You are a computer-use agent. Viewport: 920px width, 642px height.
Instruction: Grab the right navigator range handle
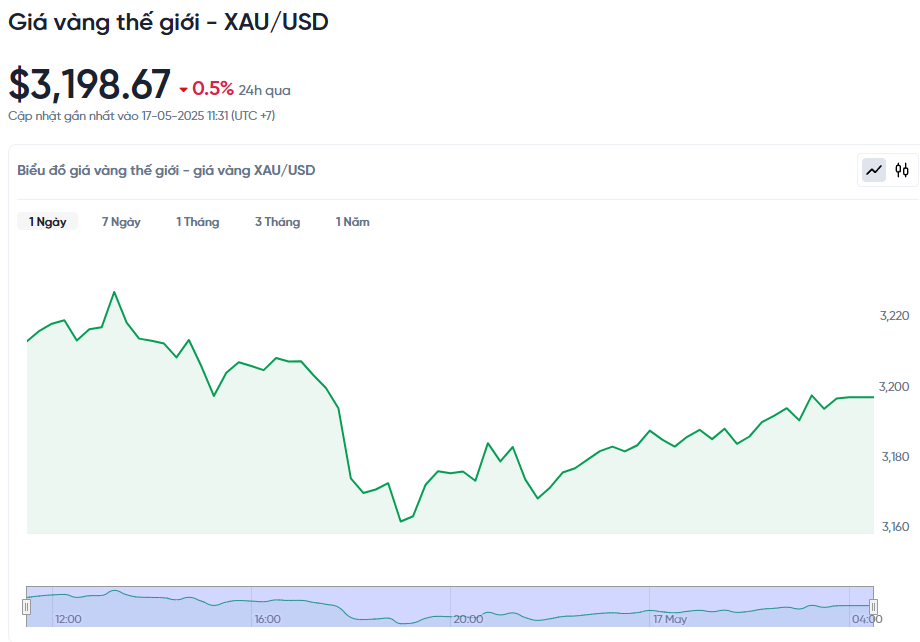tap(874, 606)
